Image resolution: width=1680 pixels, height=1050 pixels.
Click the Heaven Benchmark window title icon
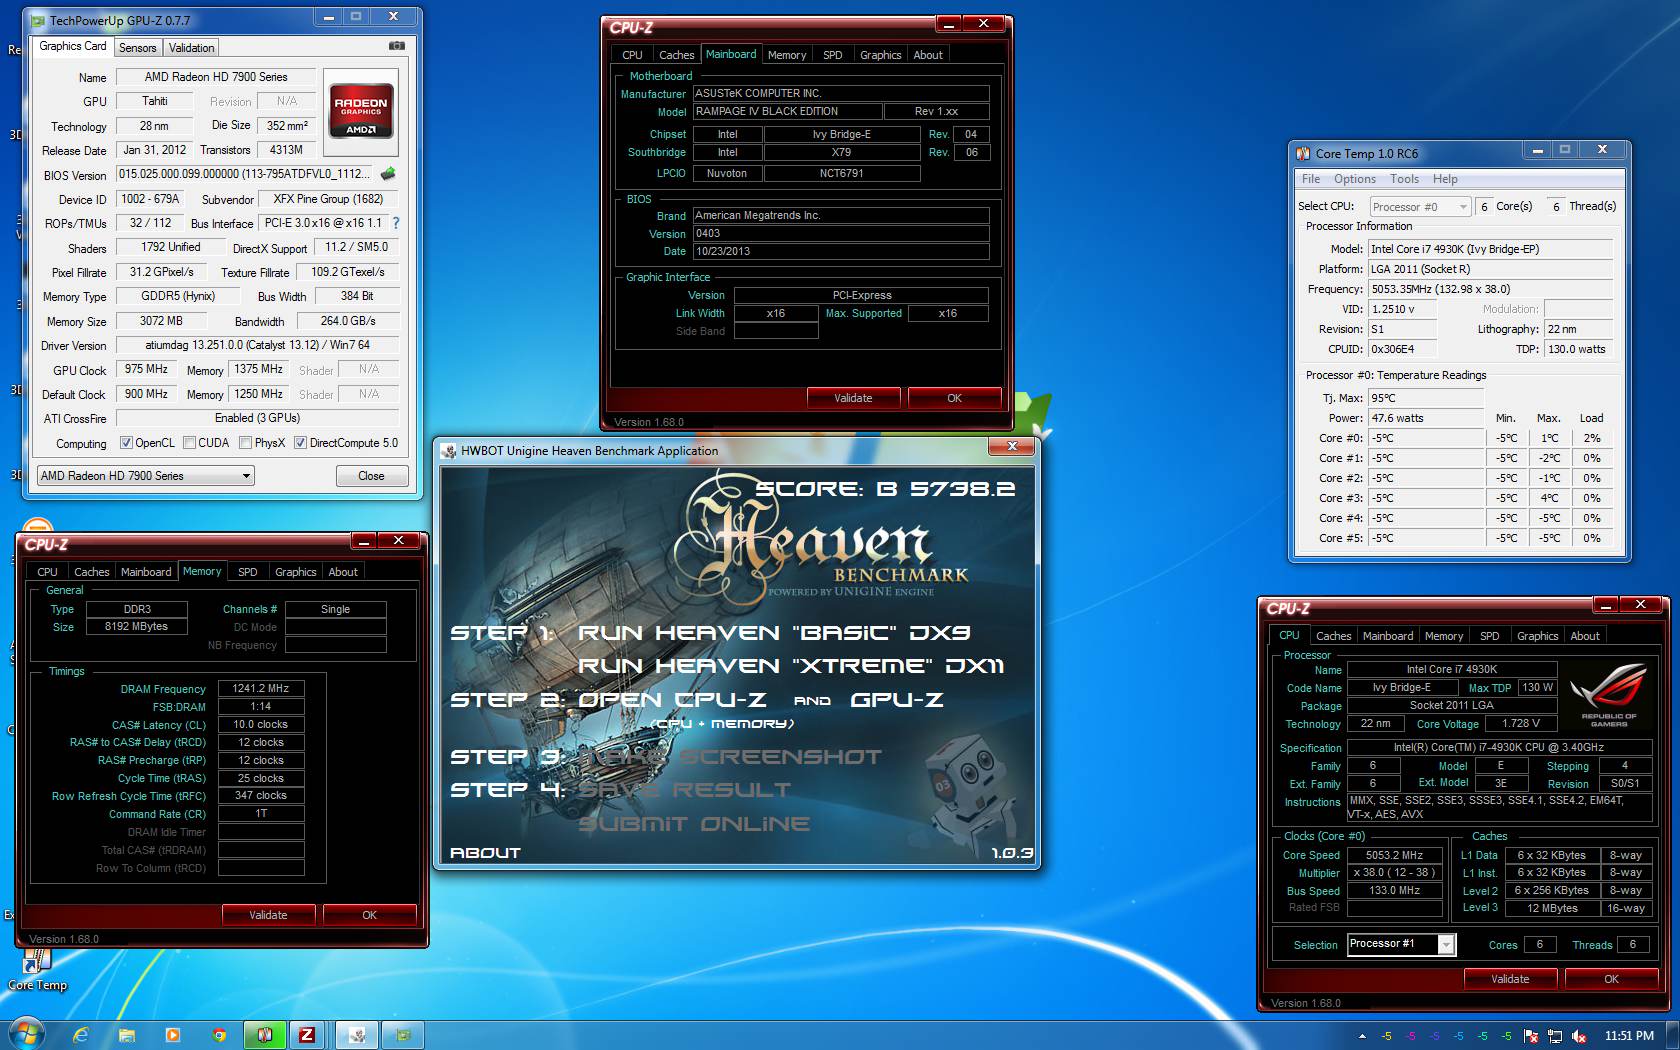449,451
